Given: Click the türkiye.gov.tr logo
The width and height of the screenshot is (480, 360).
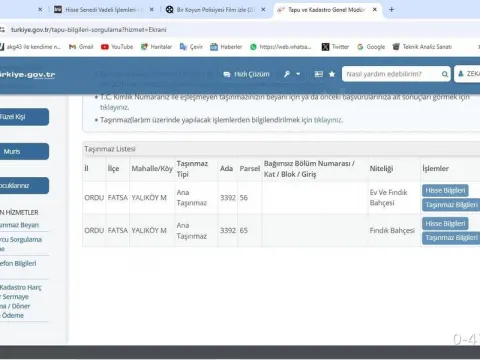Looking at the screenshot, I should point(27,75).
